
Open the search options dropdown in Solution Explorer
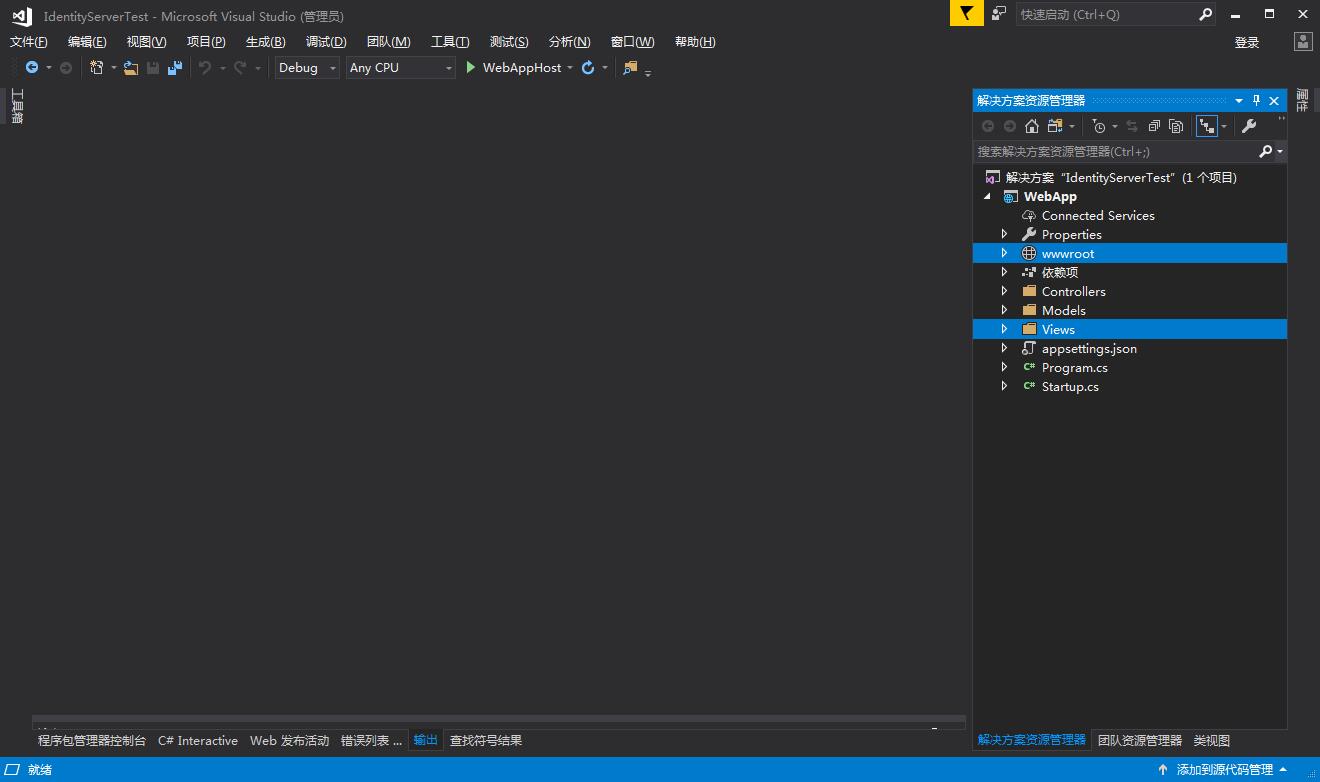[x=1280, y=152]
